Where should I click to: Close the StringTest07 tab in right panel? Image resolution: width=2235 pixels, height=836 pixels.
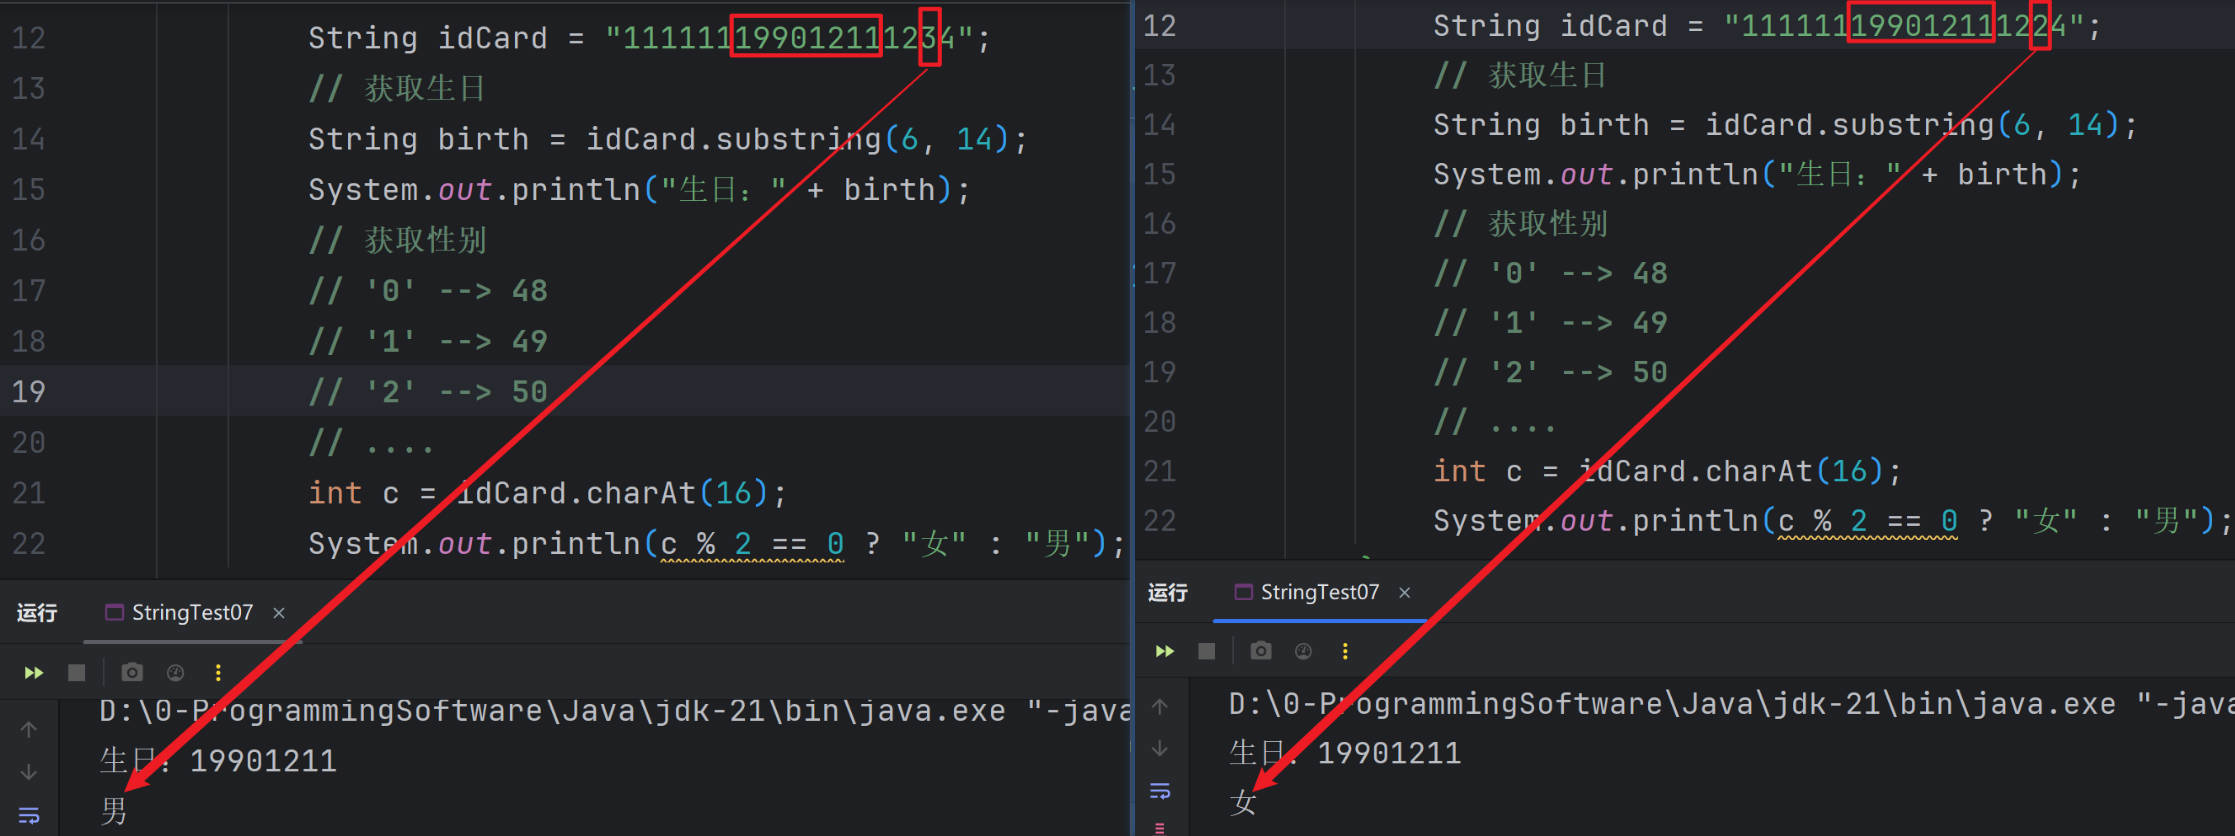coord(1405,593)
